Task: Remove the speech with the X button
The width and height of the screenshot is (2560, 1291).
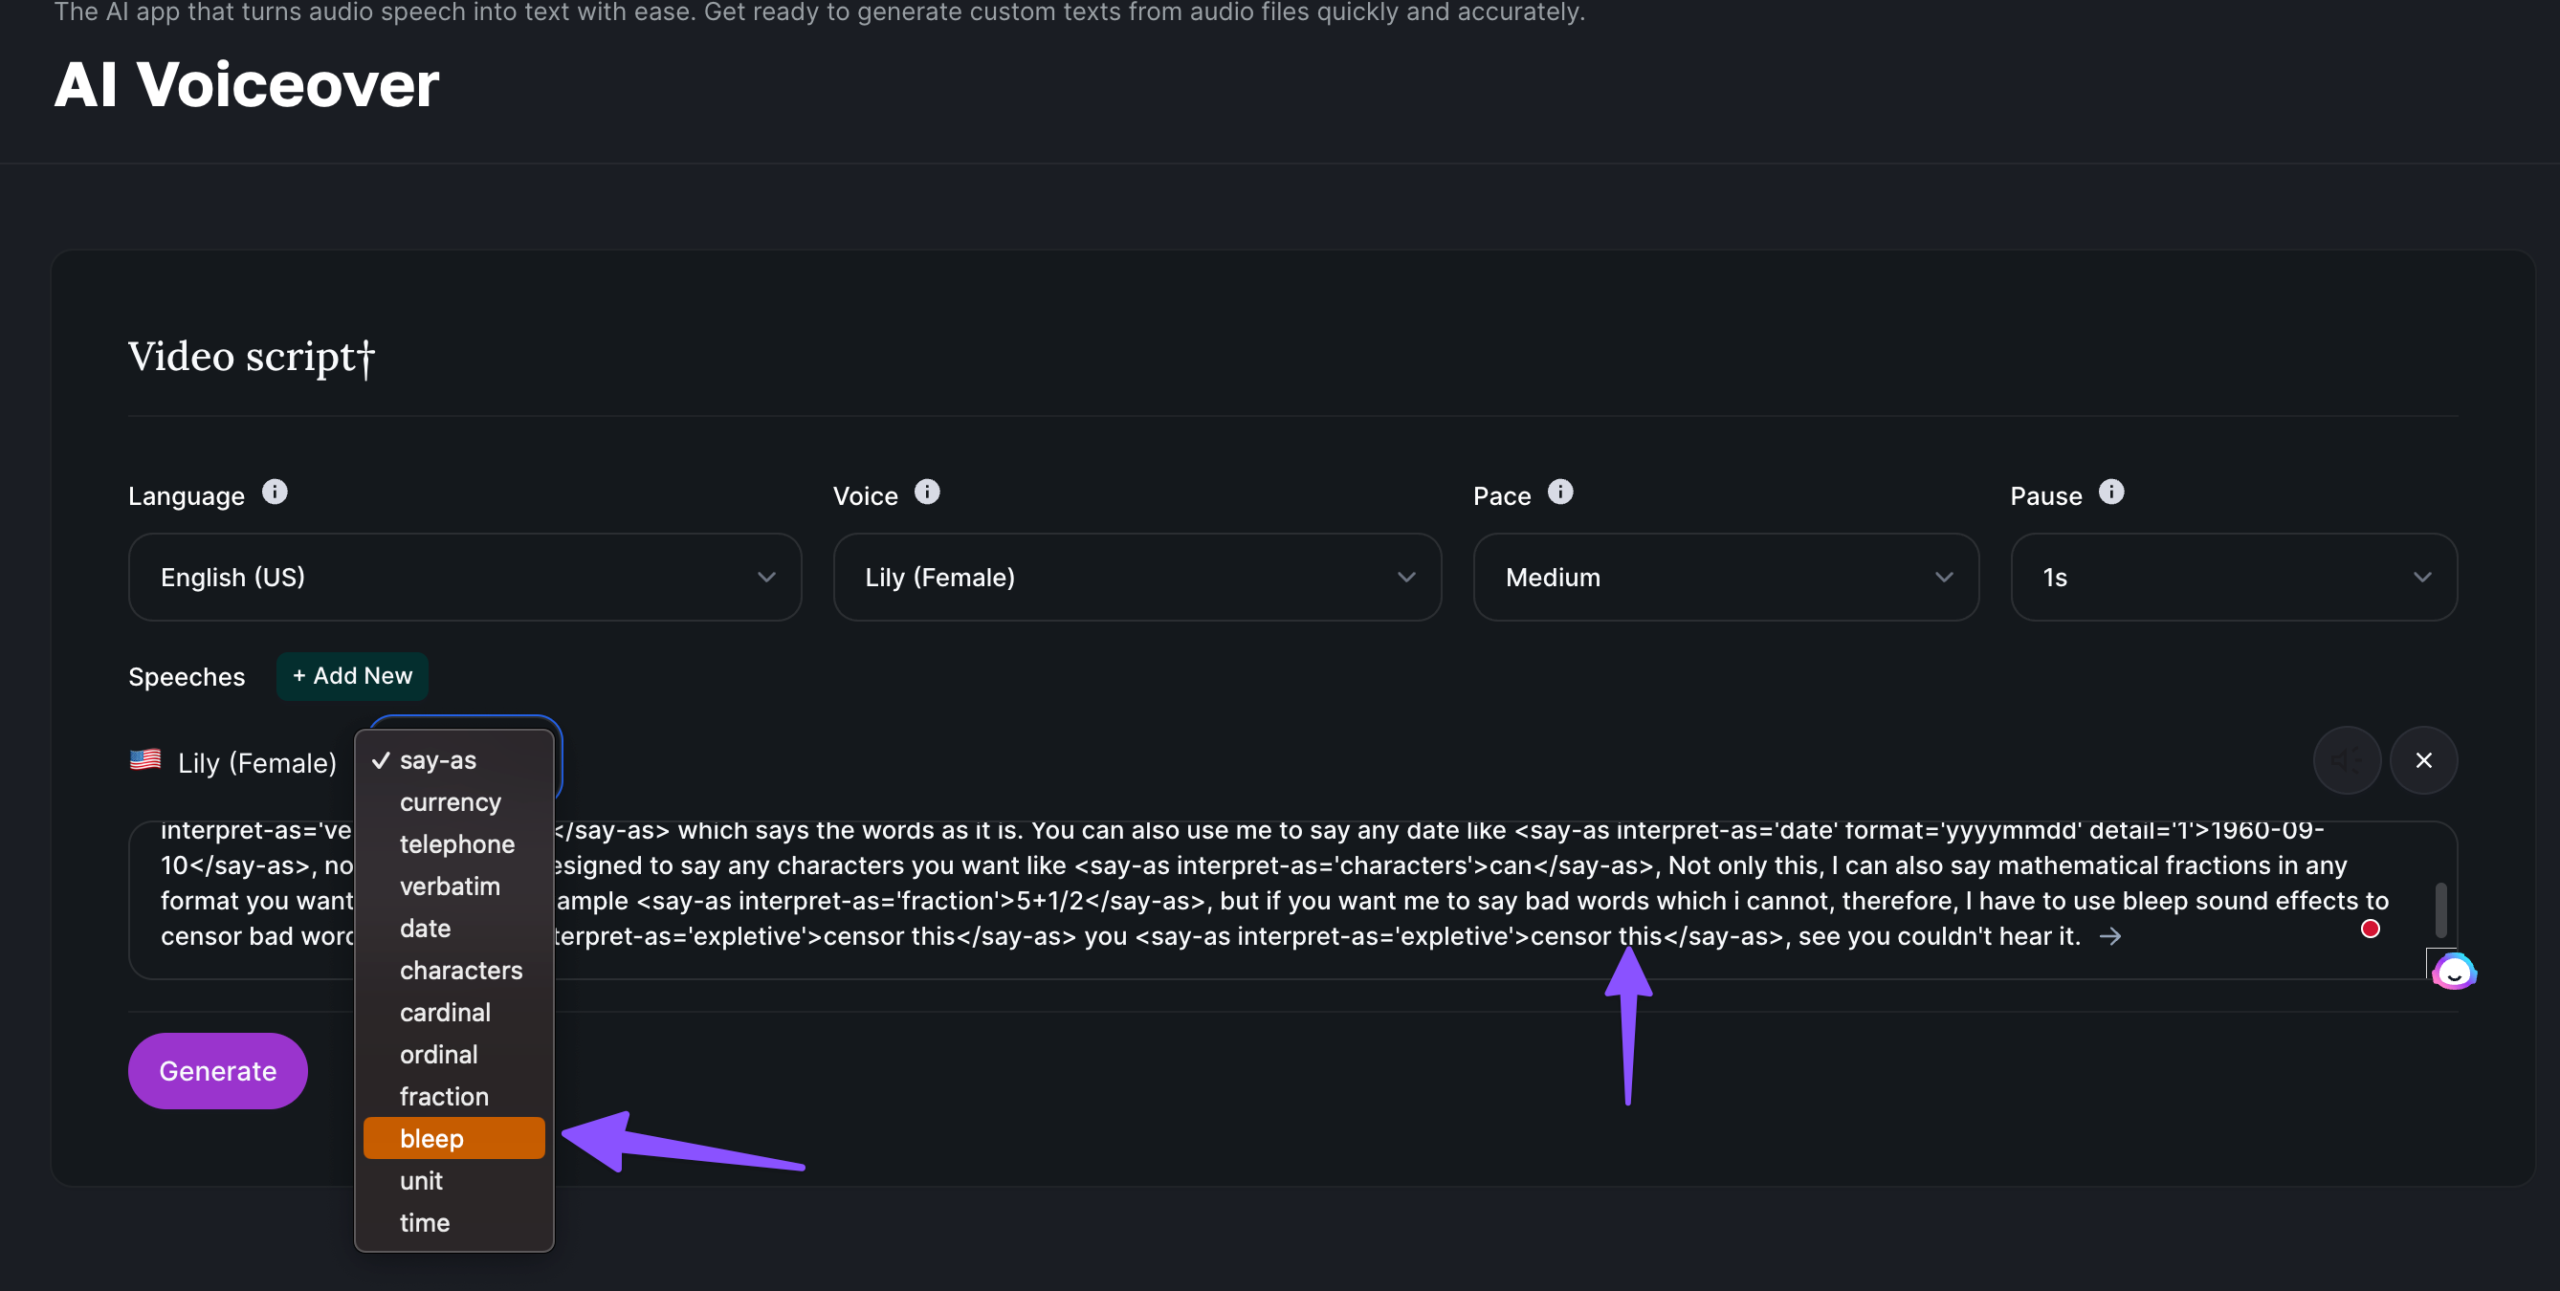Action: [x=2423, y=760]
